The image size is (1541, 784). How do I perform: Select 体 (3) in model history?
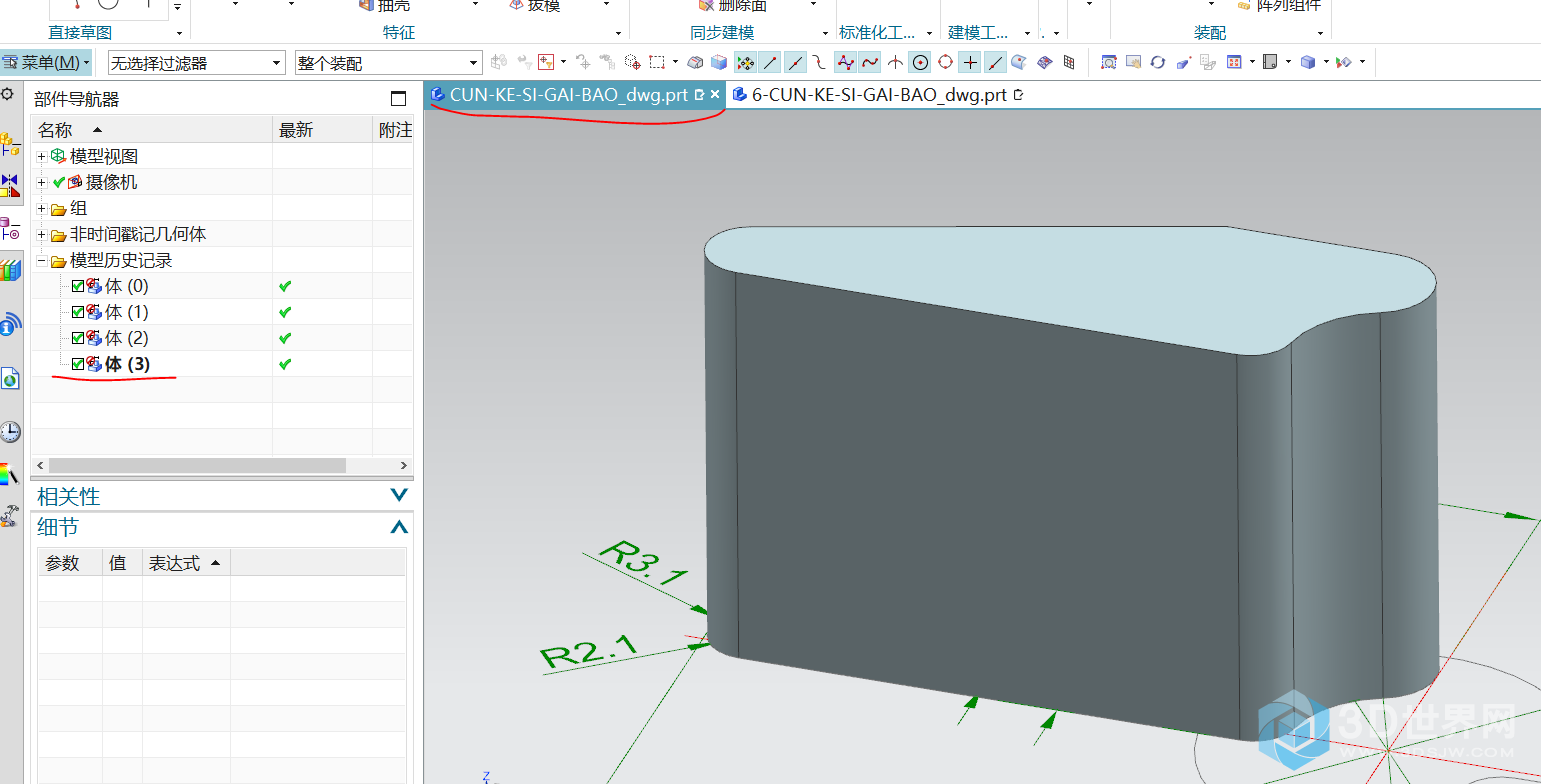click(128, 364)
